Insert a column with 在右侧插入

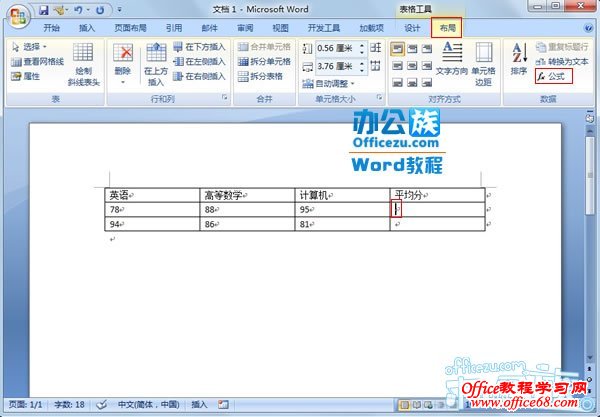pyautogui.click(x=199, y=76)
